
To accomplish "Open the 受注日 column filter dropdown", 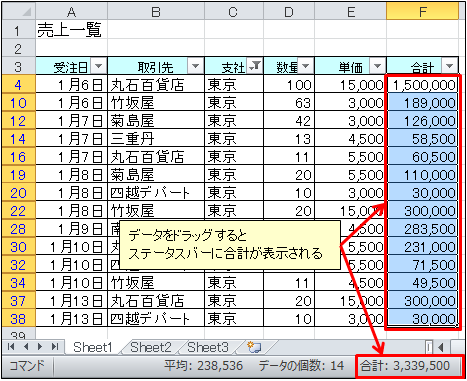I will 99,66.
